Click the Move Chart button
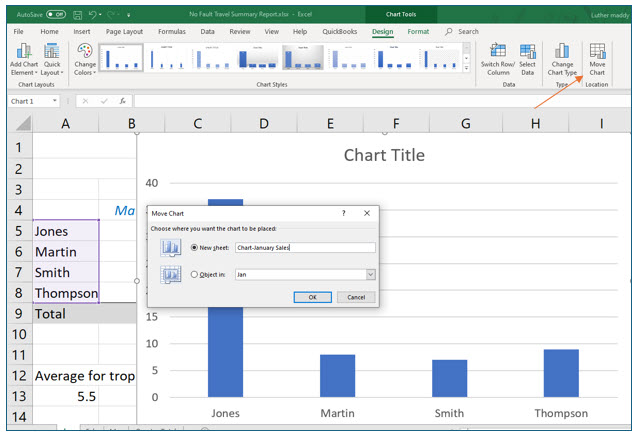 pos(597,59)
